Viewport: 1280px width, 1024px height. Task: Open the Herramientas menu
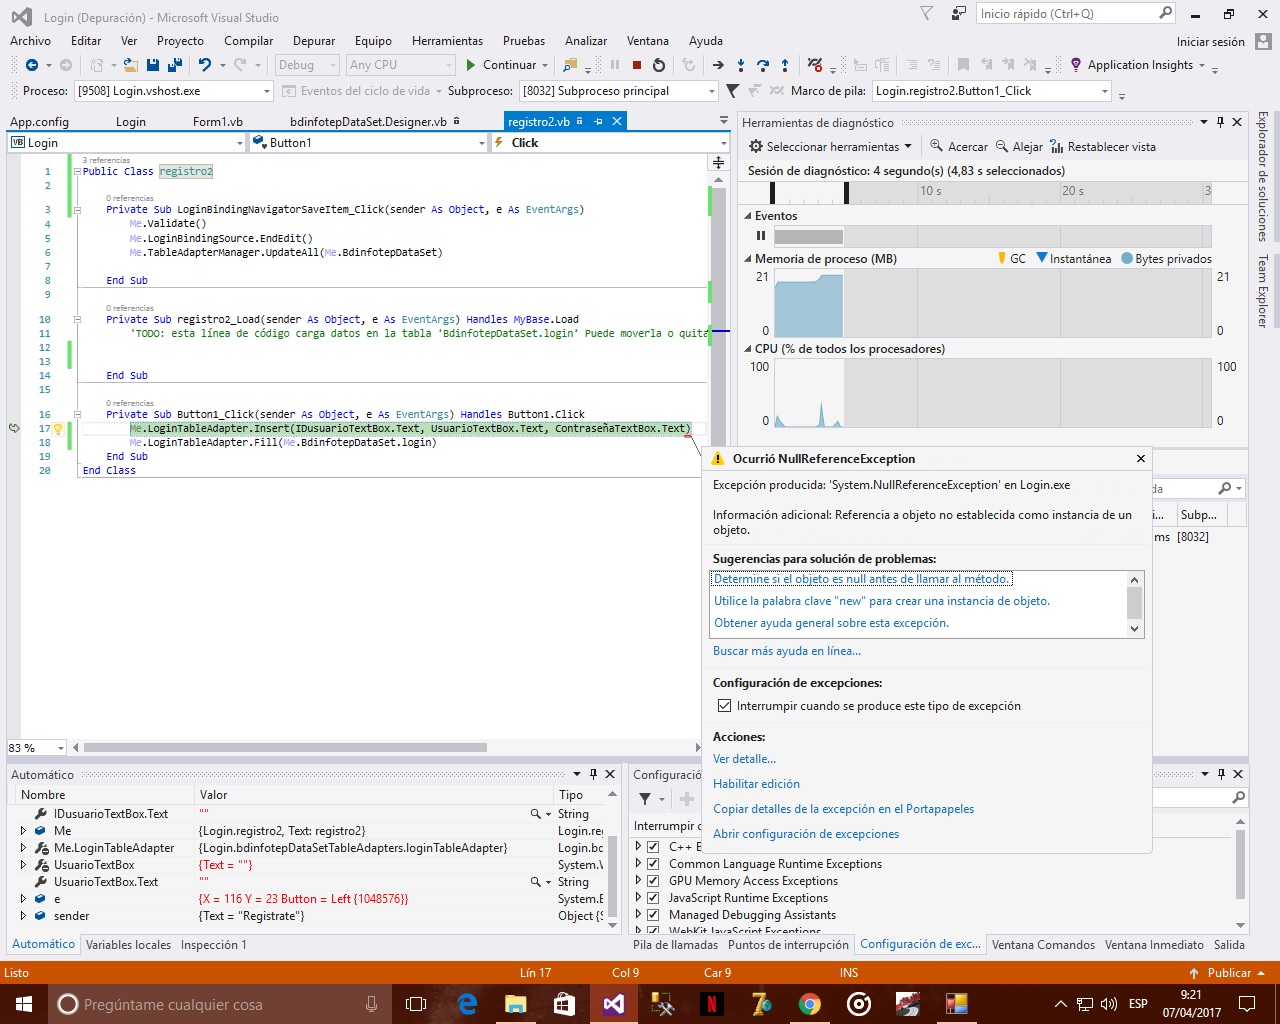(x=447, y=41)
